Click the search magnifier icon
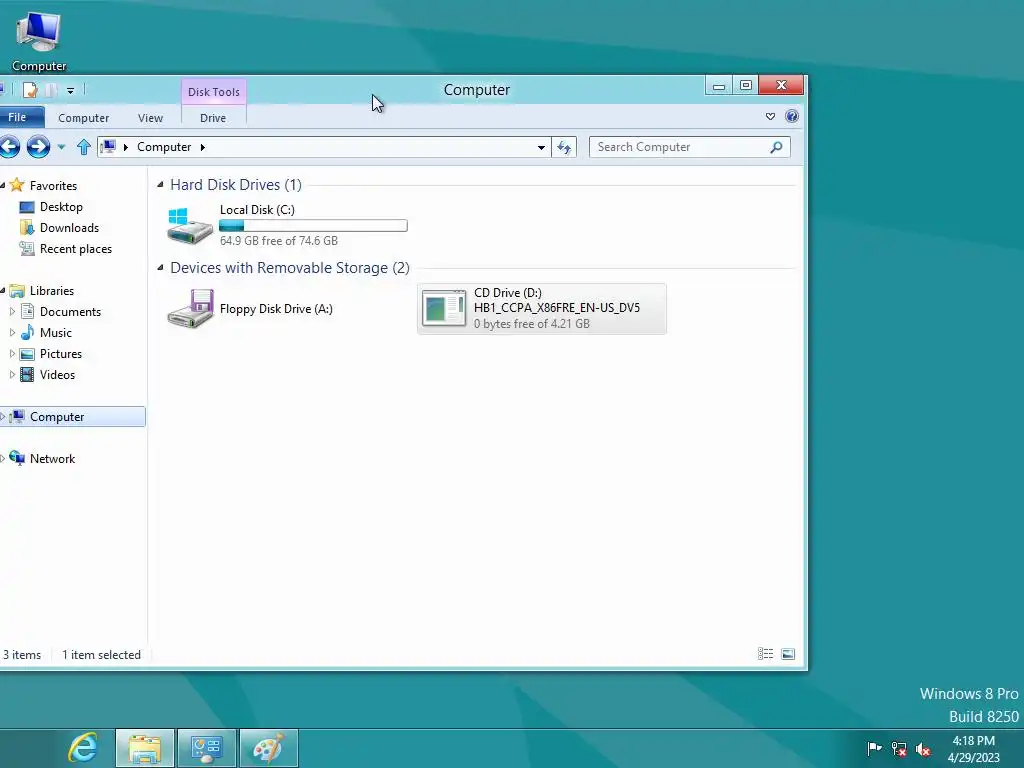The height and width of the screenshot is (768, 1024). click(x=776, y=147)
